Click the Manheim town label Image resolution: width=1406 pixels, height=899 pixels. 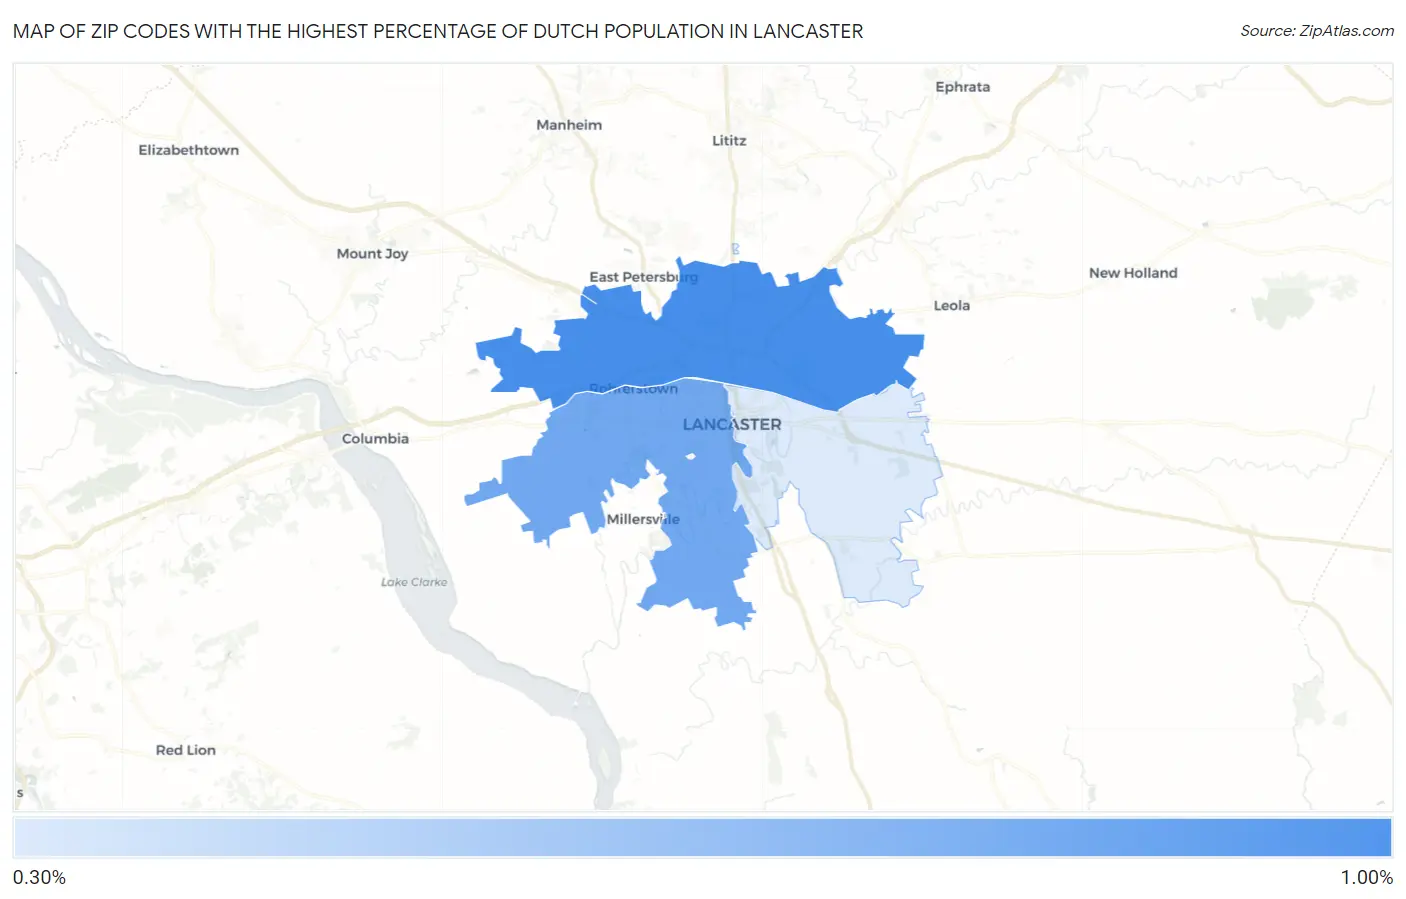569,125
